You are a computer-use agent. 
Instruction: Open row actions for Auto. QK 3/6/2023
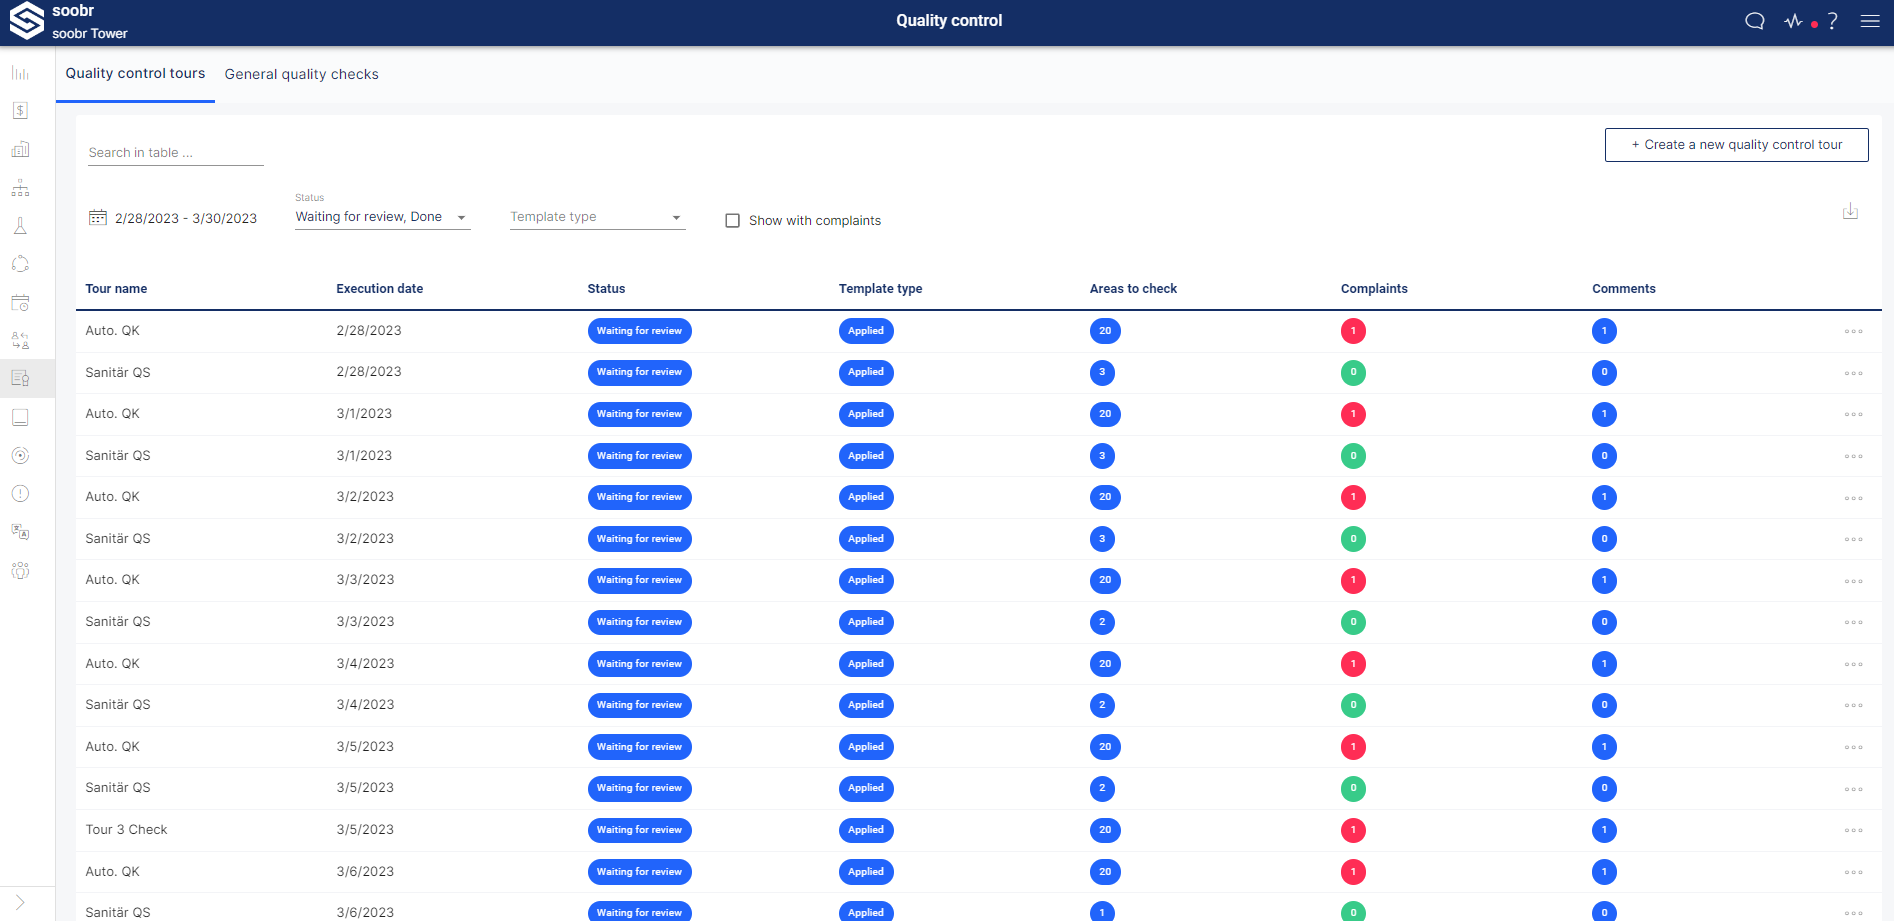click(x=1853, y=872)
